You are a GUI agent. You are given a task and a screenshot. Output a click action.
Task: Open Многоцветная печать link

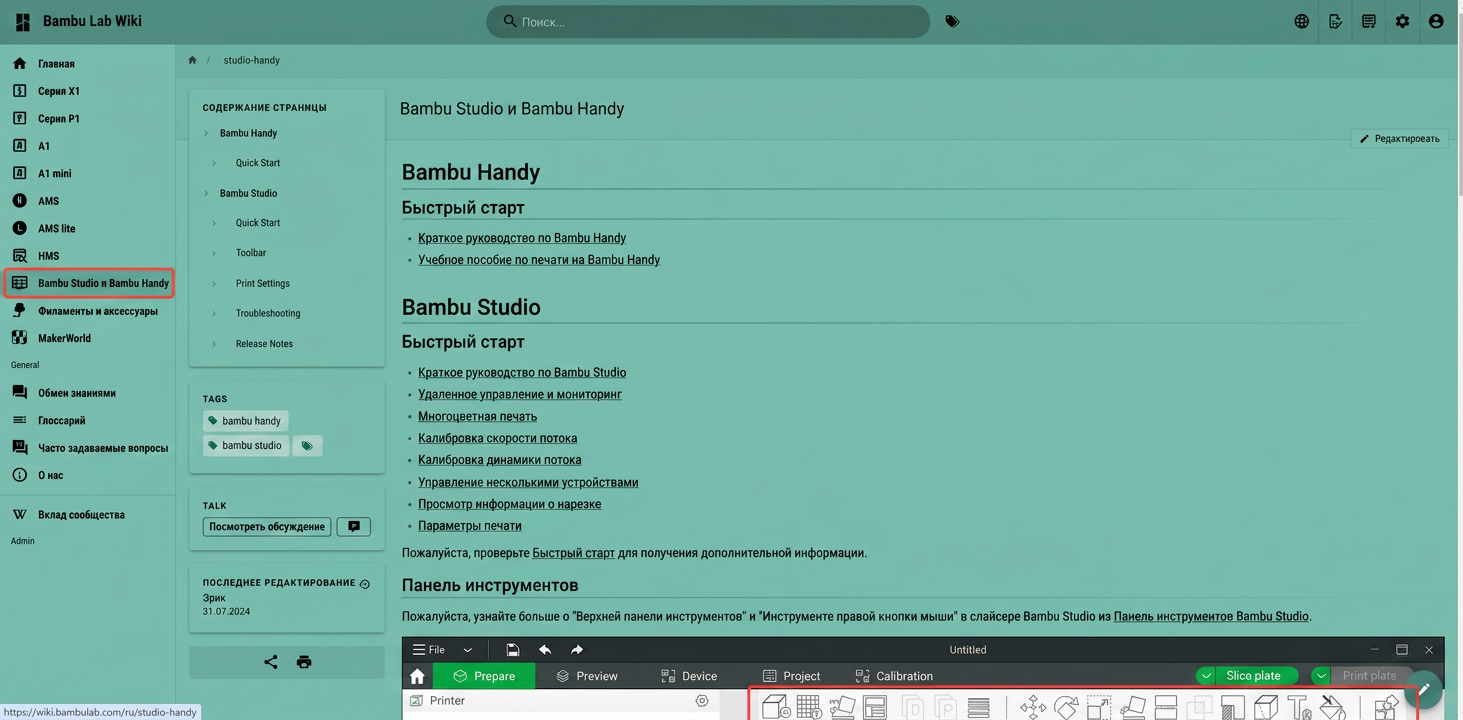pos(477,417)
